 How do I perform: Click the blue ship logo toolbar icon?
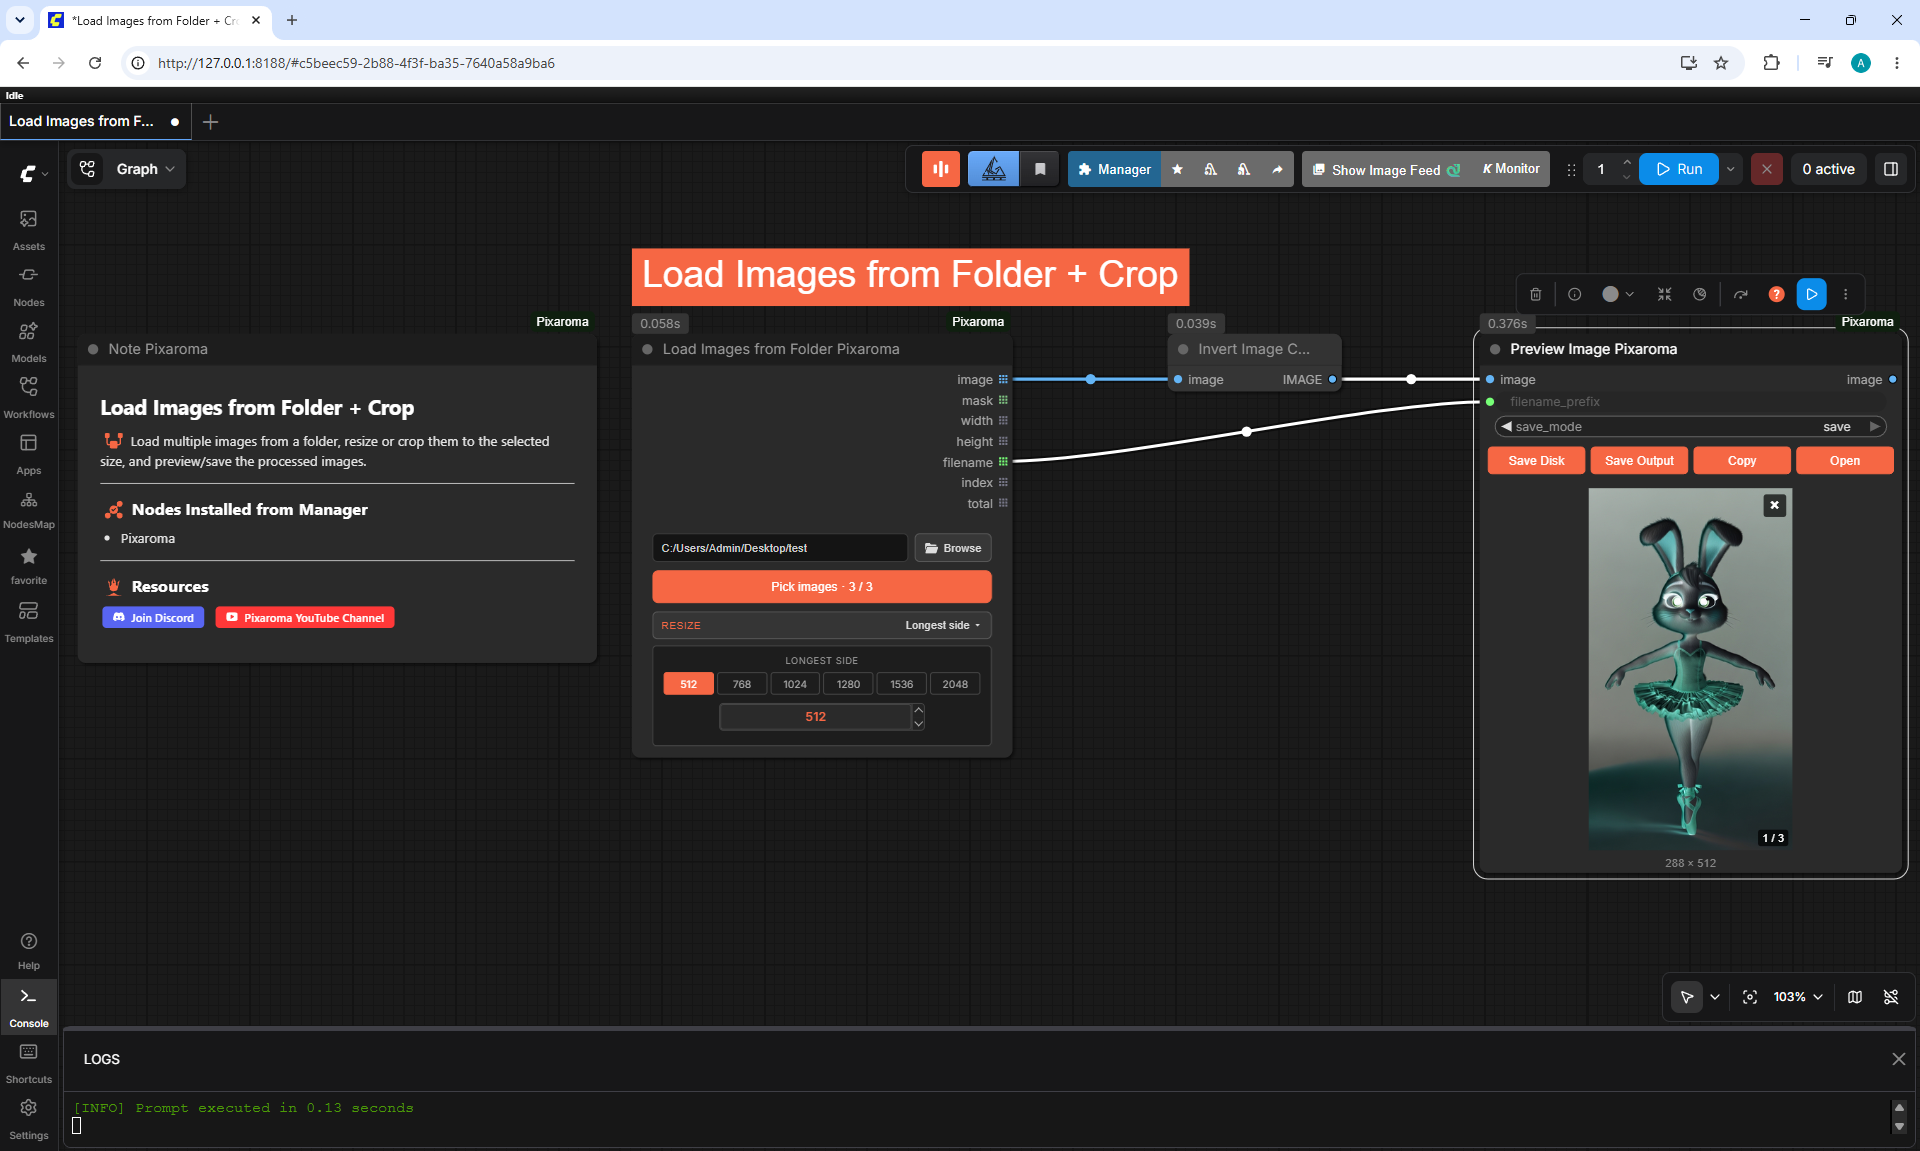(993, 169)
